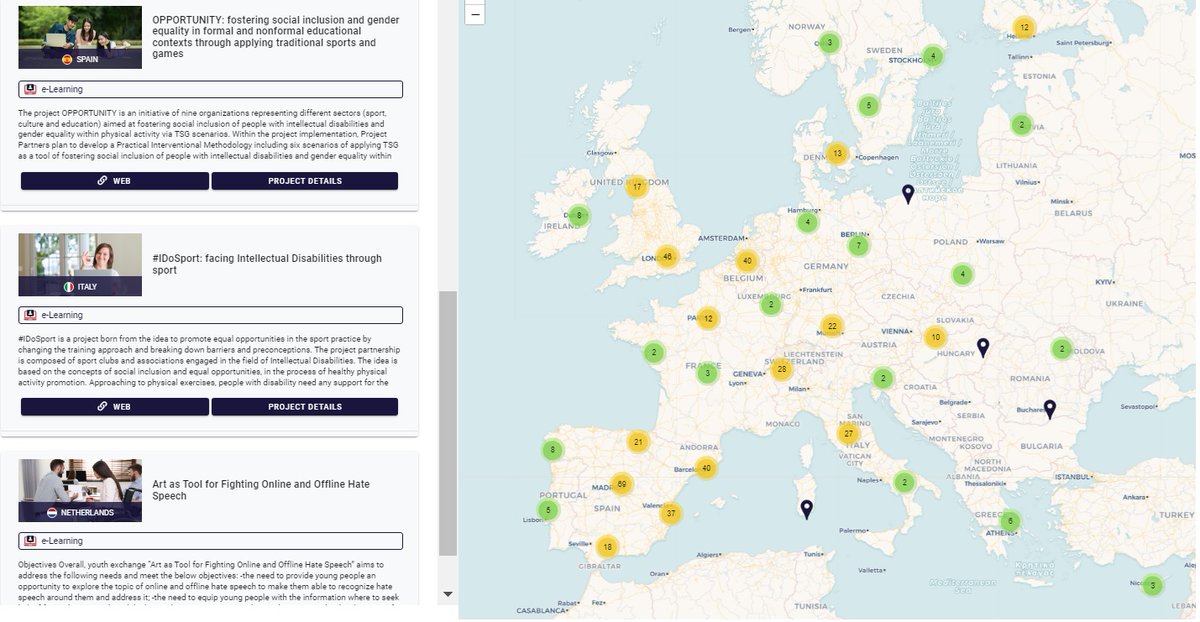Image resolution: width=1200 pixels, height=622 pixels.
Task: Click the project list scrollbar thumb
Action: tap(447, 424)
